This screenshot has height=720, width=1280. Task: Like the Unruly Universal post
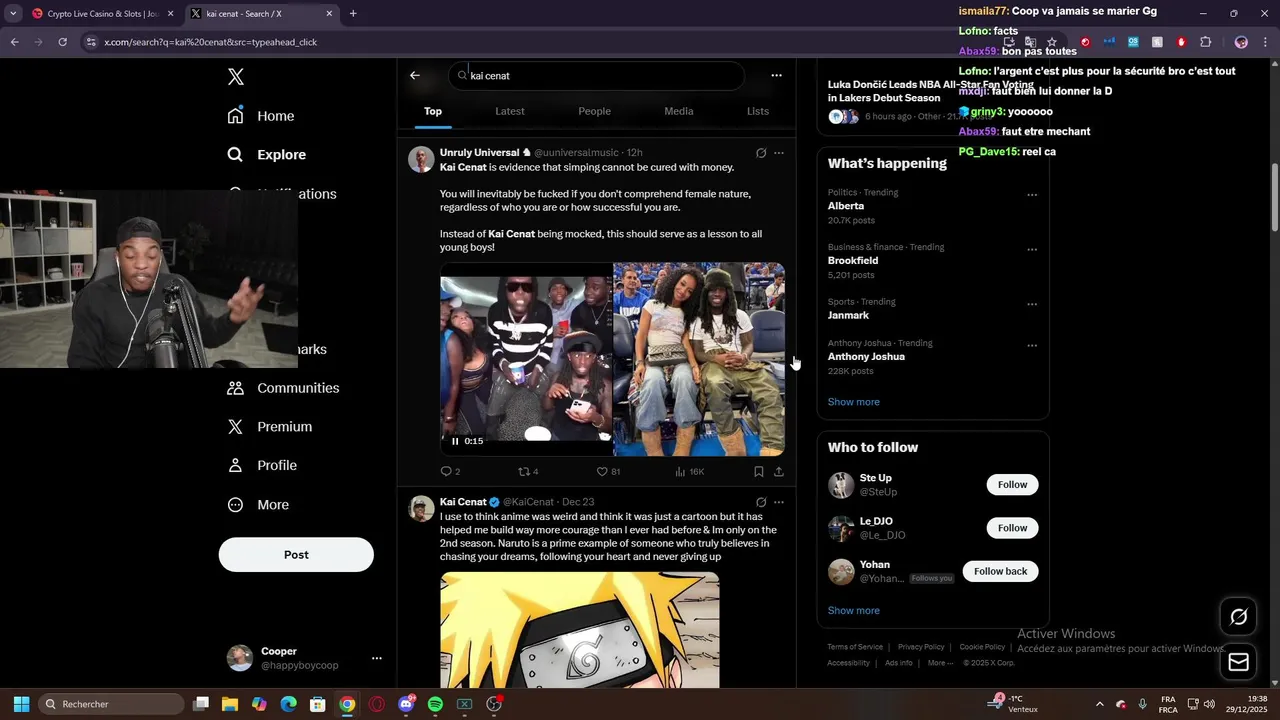[x=608, y=472]
